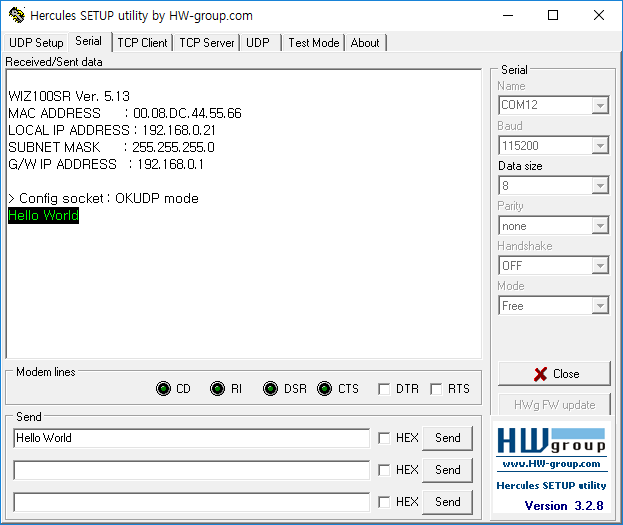
Task: Toggle the RTS checkbox
Action: point(436,389)
